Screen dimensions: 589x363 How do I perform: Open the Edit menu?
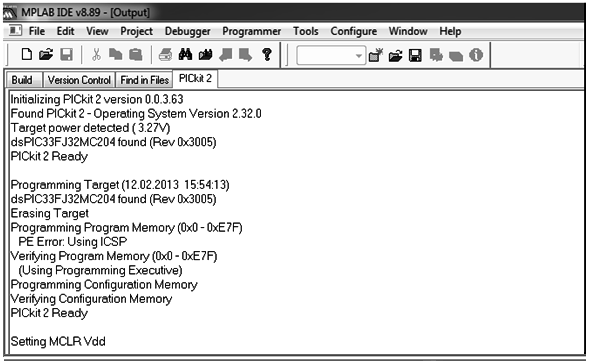coord(65,31)
